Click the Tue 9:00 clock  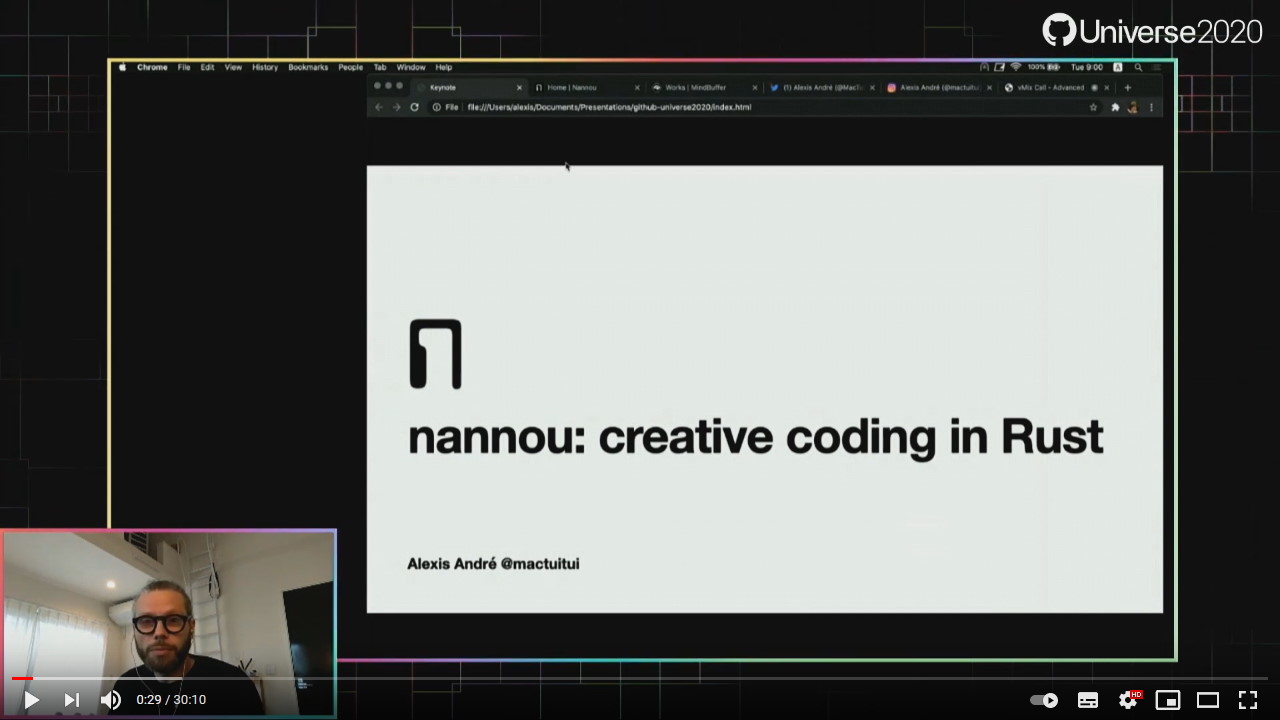pyautogui.click(x=1086, y=67)
